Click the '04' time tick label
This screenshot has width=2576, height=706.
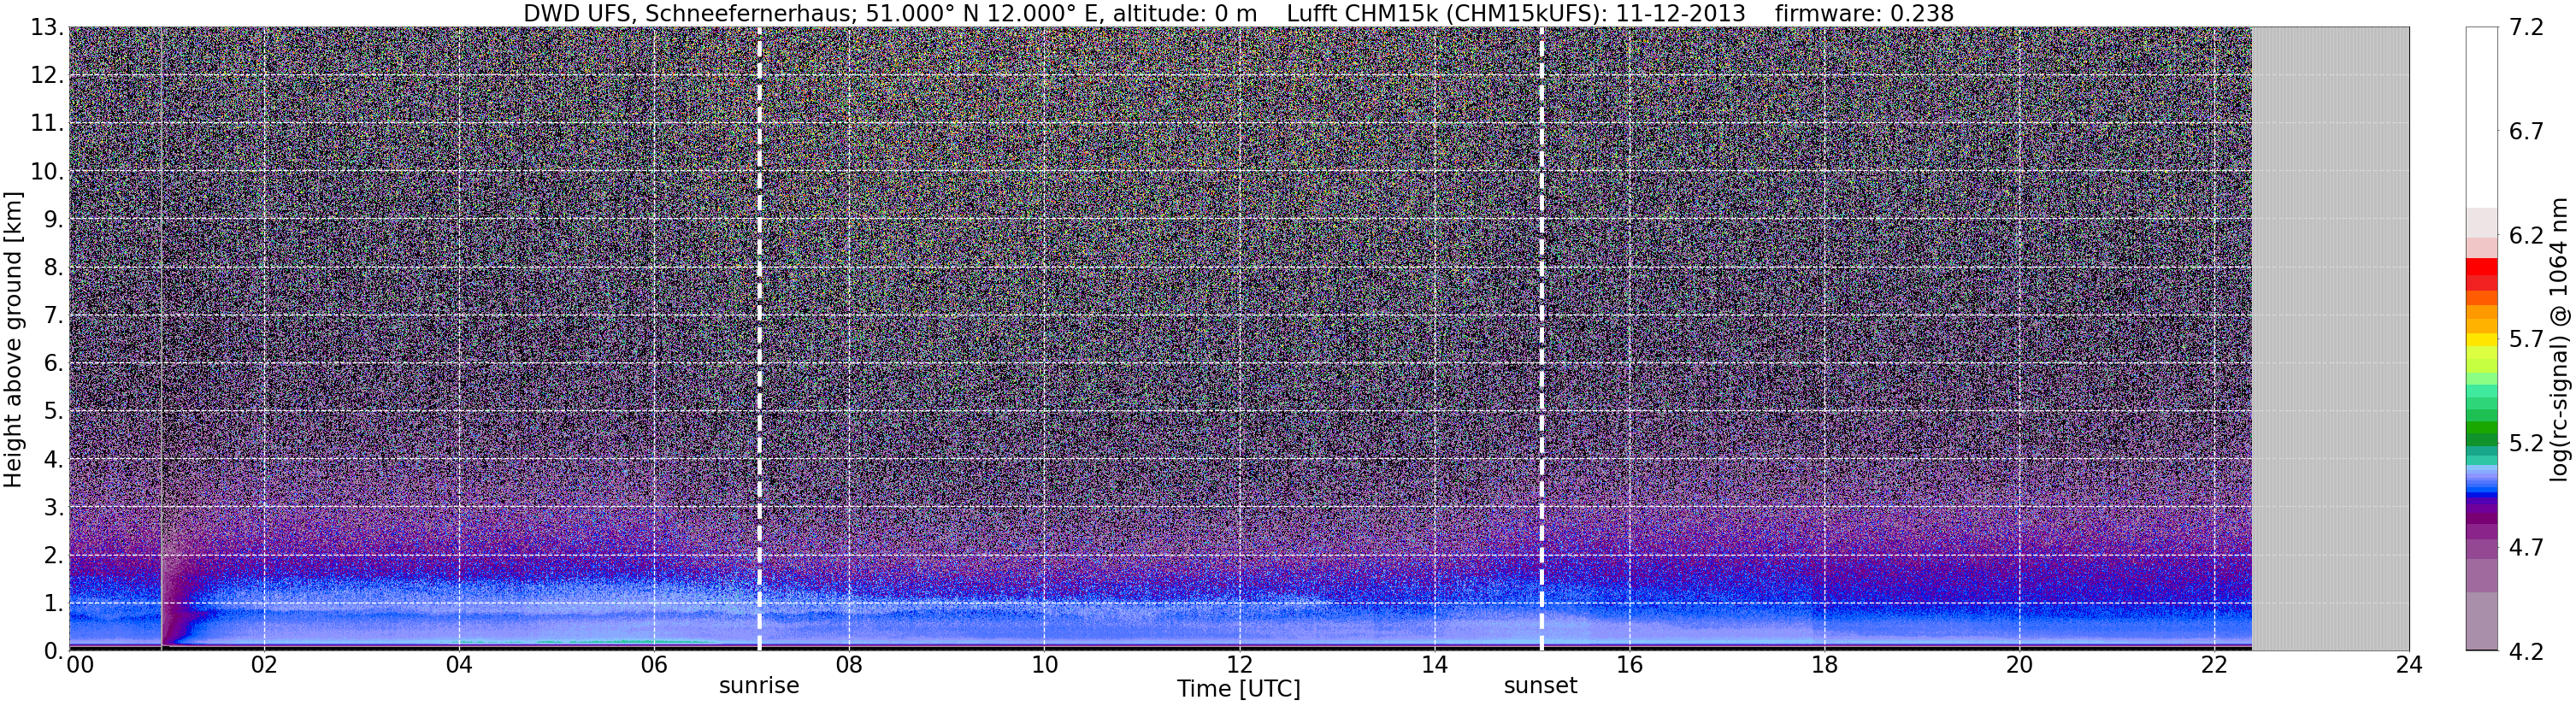(459, 666)
